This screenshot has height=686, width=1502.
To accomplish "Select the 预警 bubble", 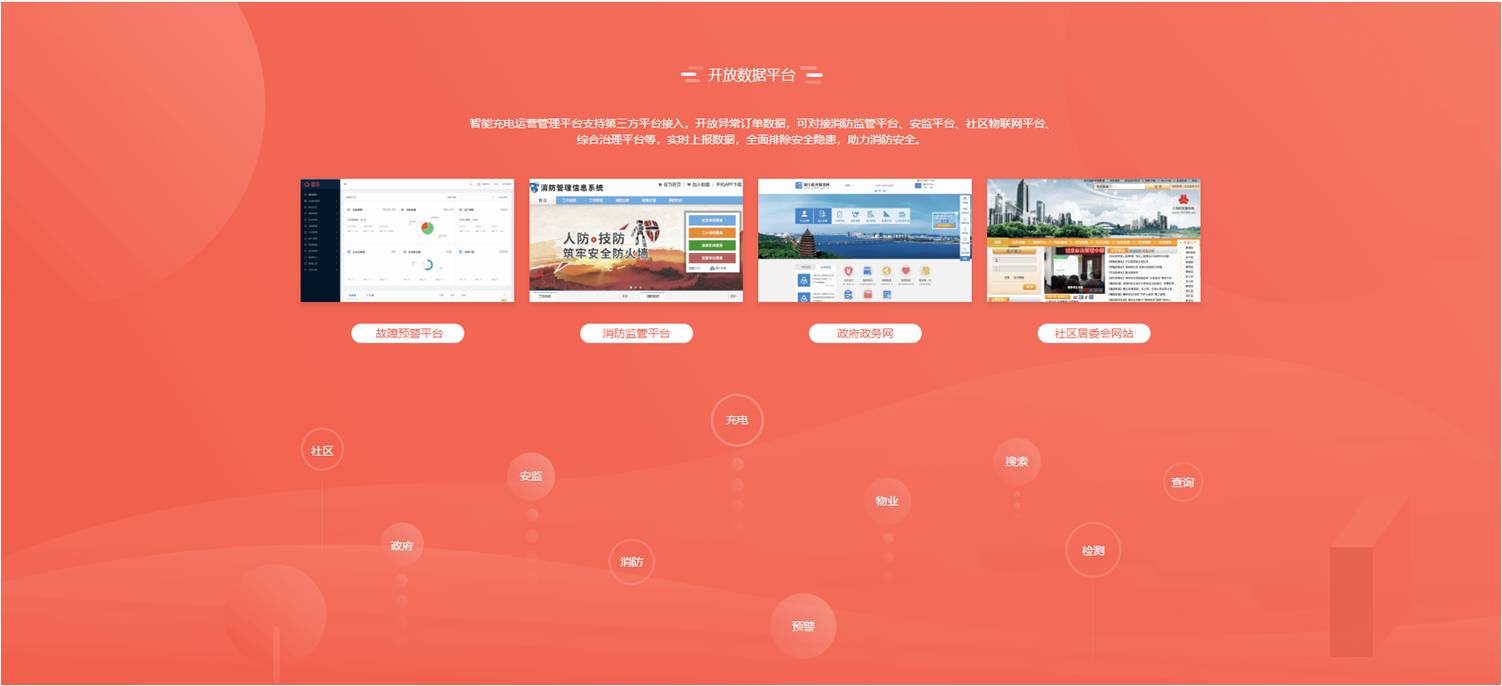I will 803,626.
